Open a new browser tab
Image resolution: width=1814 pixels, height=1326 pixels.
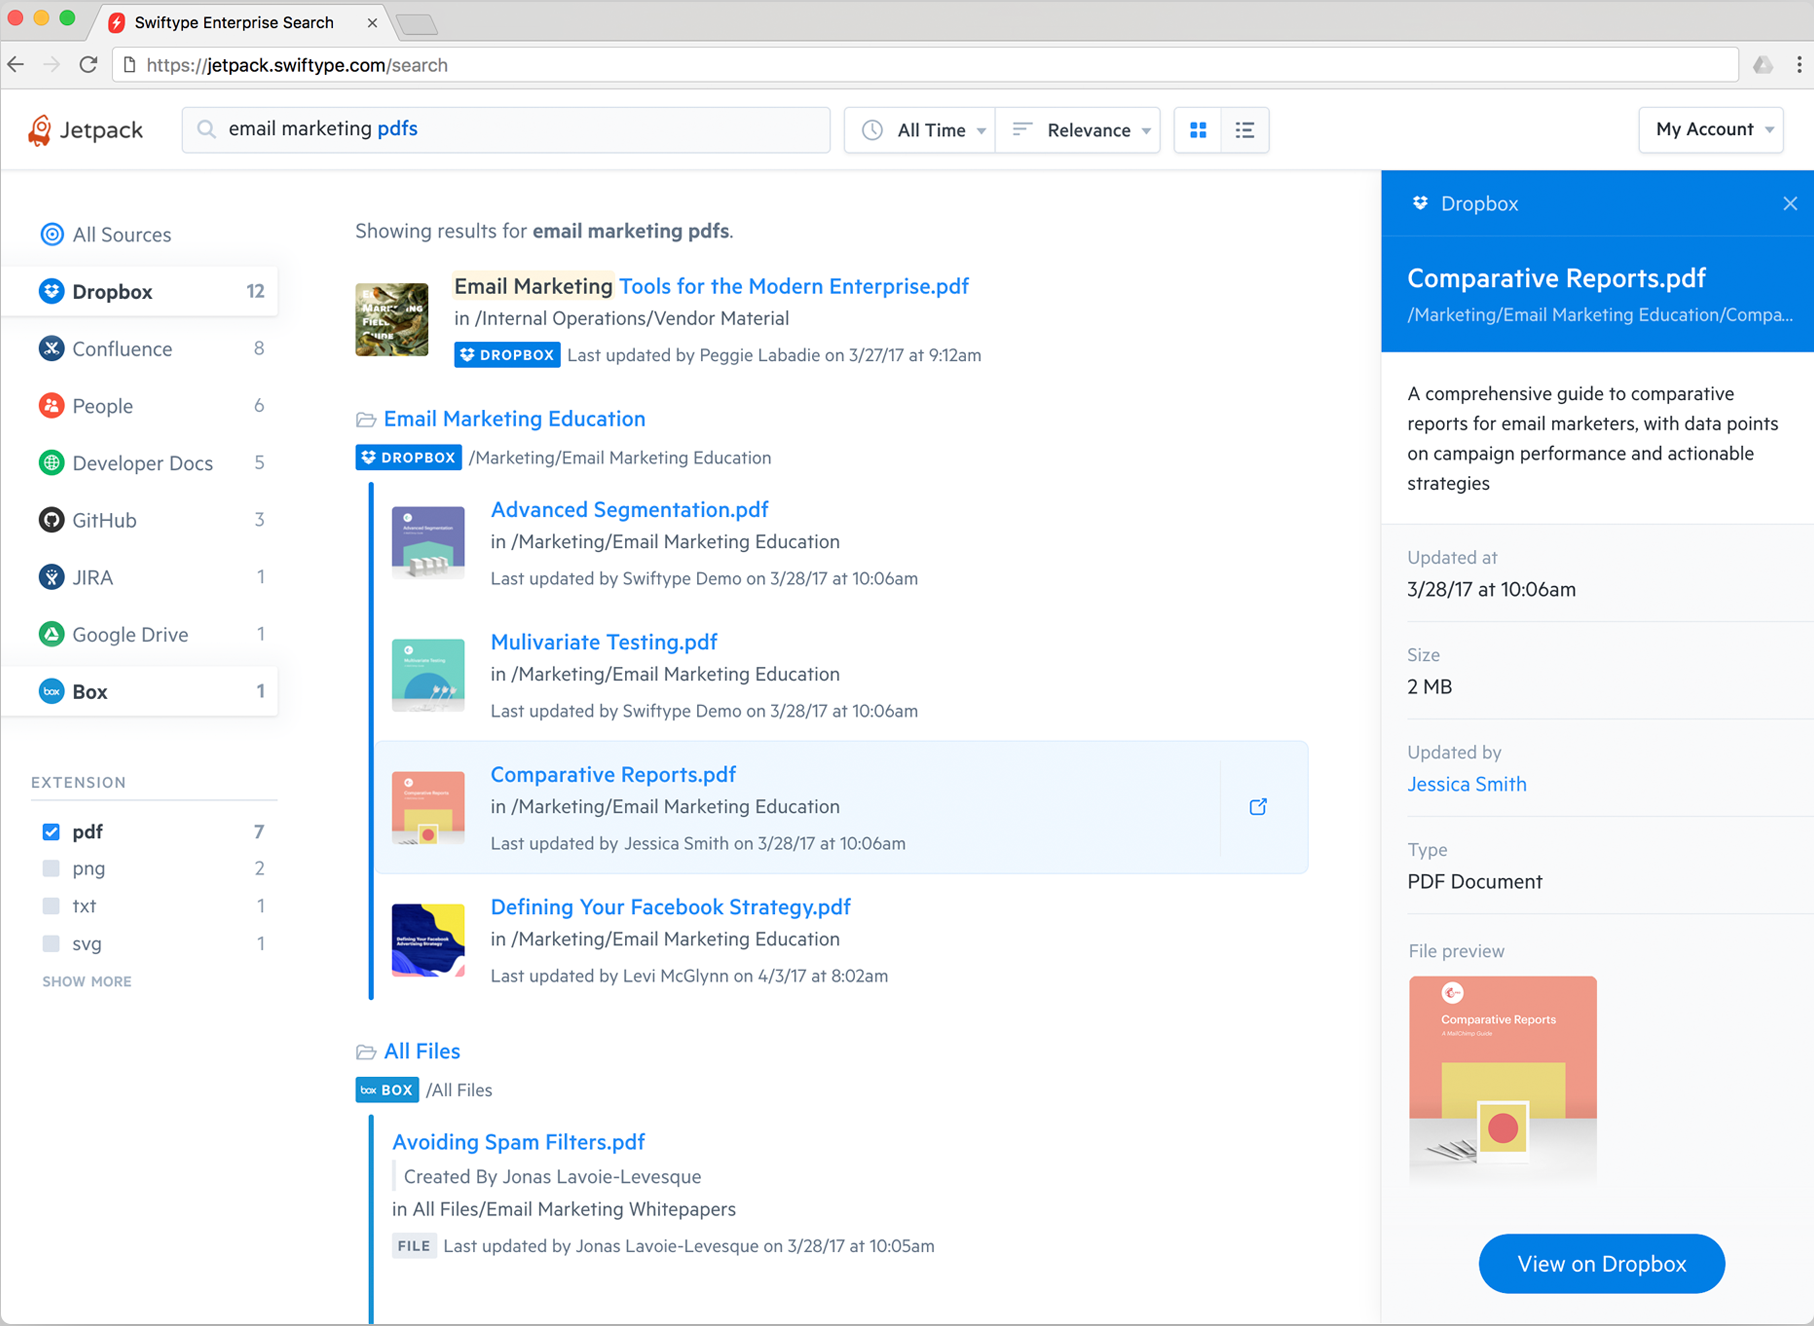417,24
